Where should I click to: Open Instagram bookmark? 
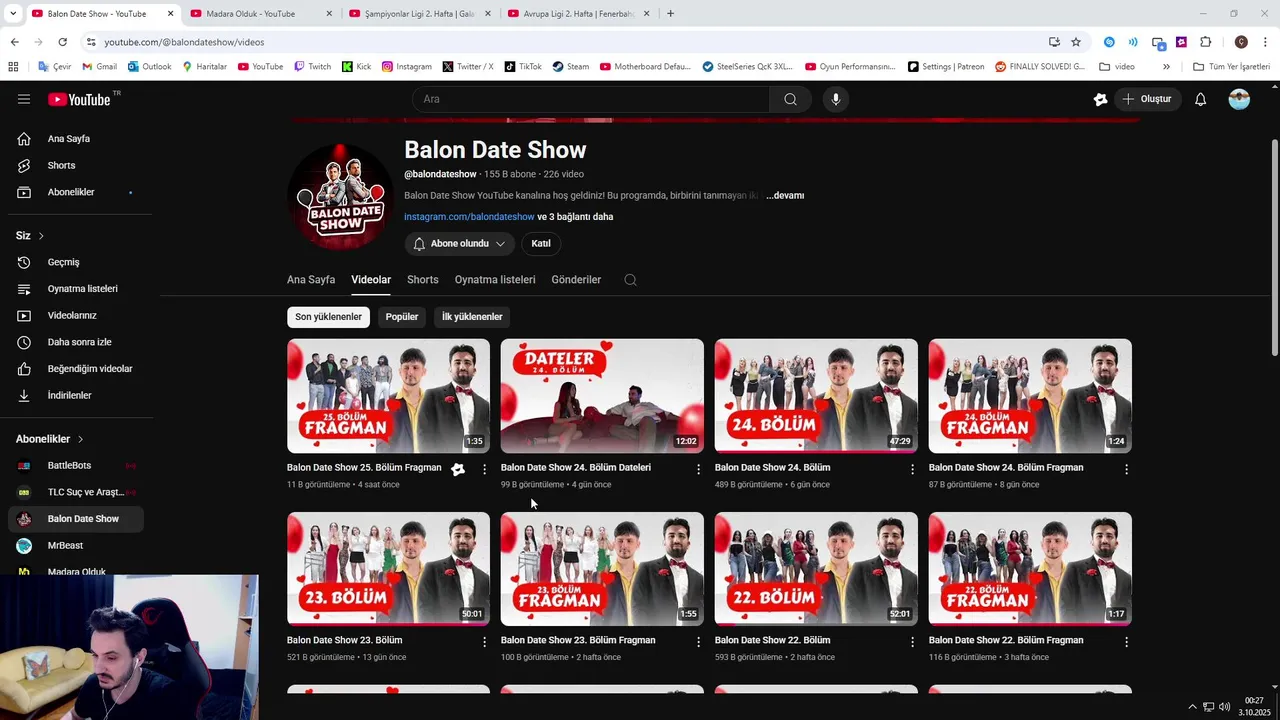[x=406, y=67]
